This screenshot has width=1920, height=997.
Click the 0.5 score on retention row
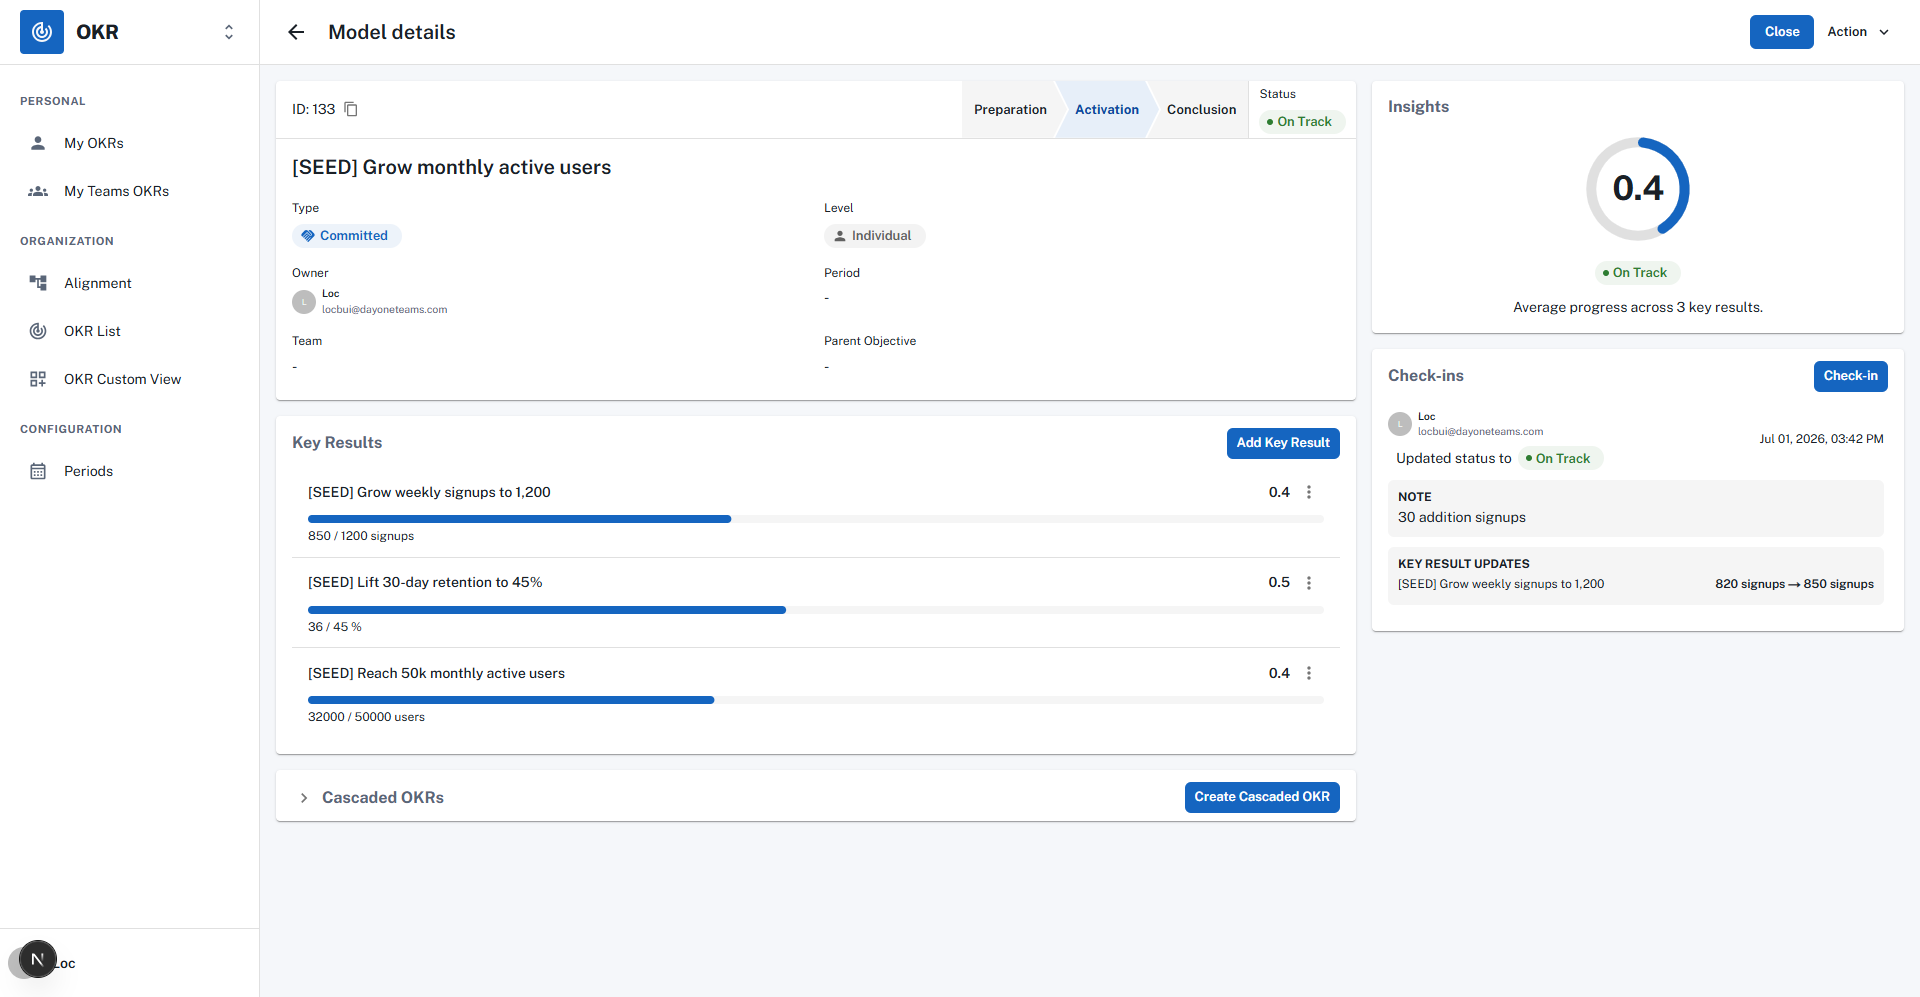pos(1279,582)
